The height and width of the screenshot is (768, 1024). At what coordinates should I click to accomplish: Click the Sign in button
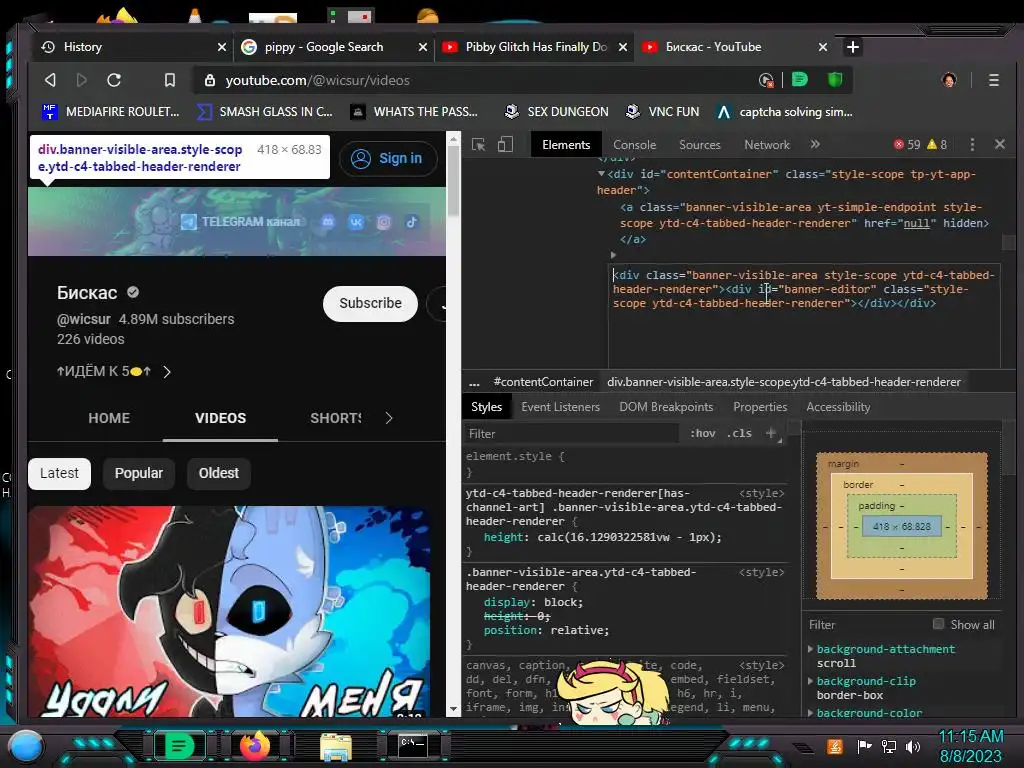[388, 158]
